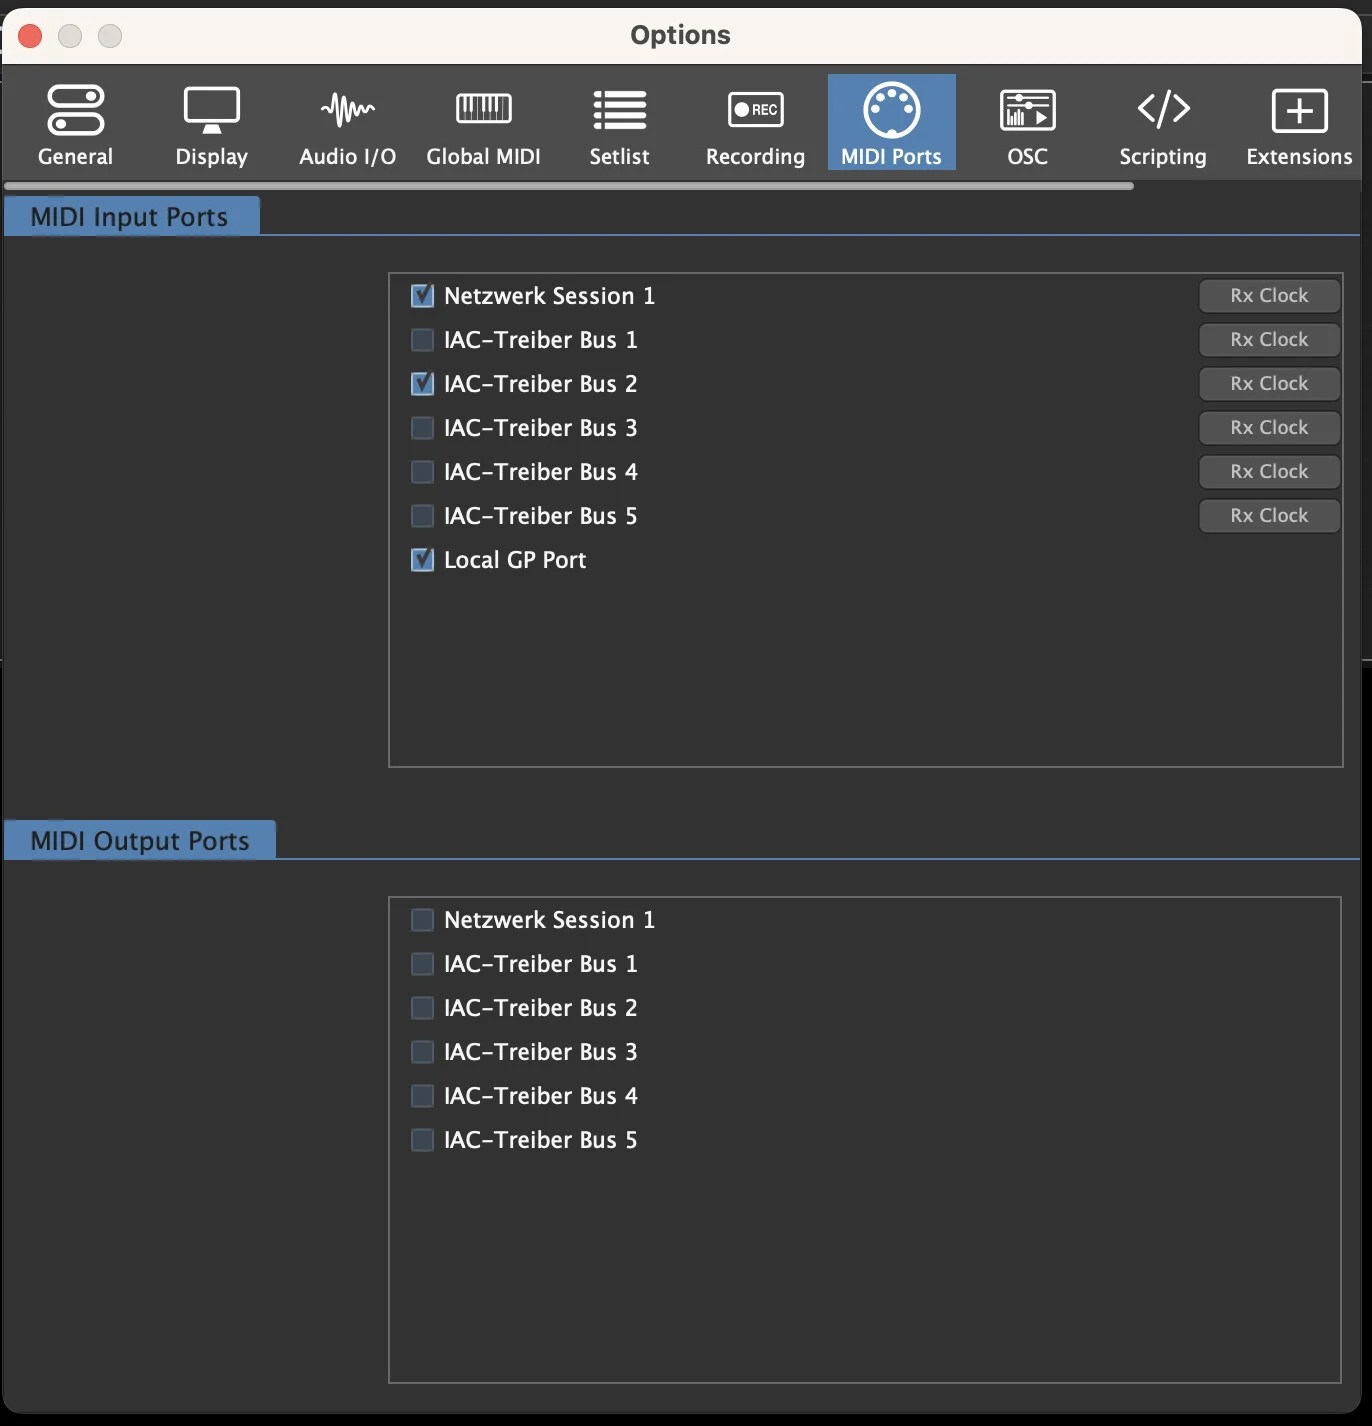Click the OSC settings icon

[1026, 122]
